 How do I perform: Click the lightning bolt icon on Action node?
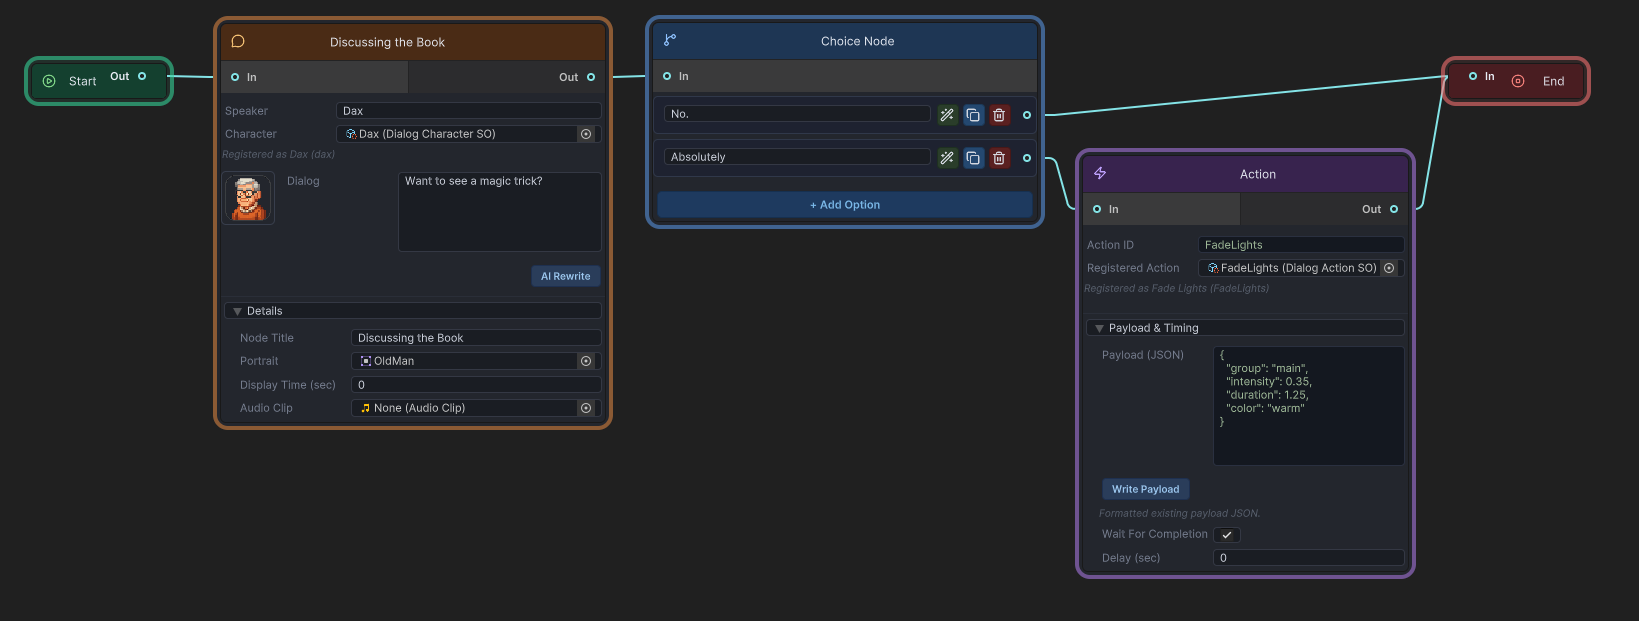(x=1100, y=173)
